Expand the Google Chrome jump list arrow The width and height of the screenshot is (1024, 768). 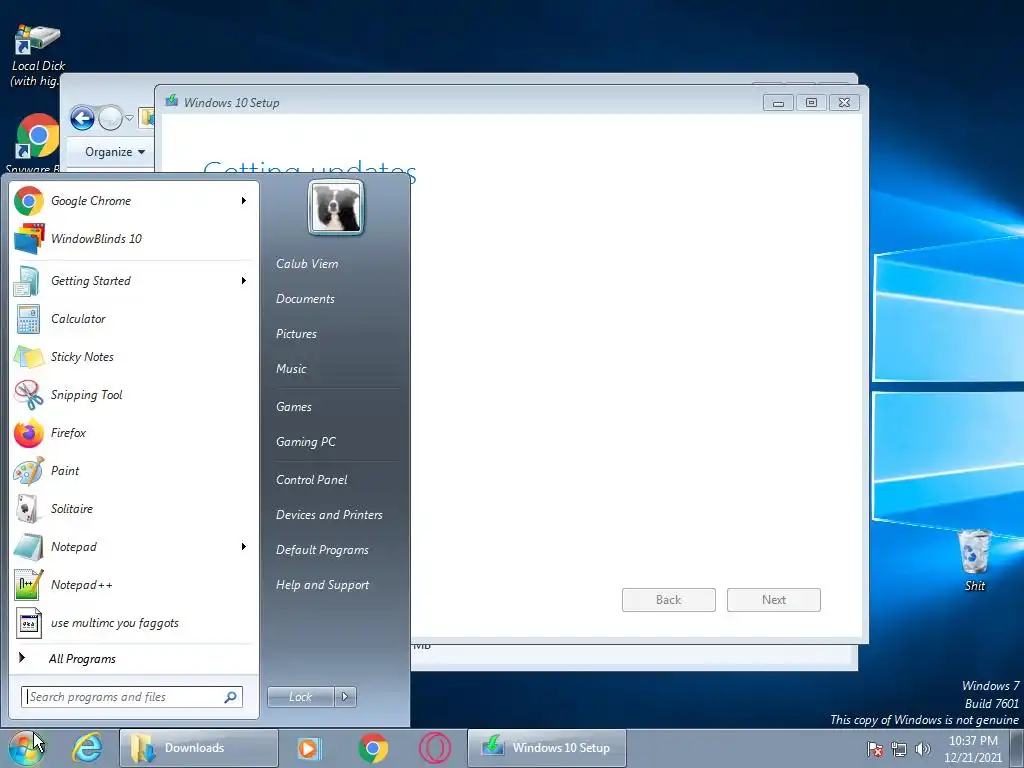(244, 200)
